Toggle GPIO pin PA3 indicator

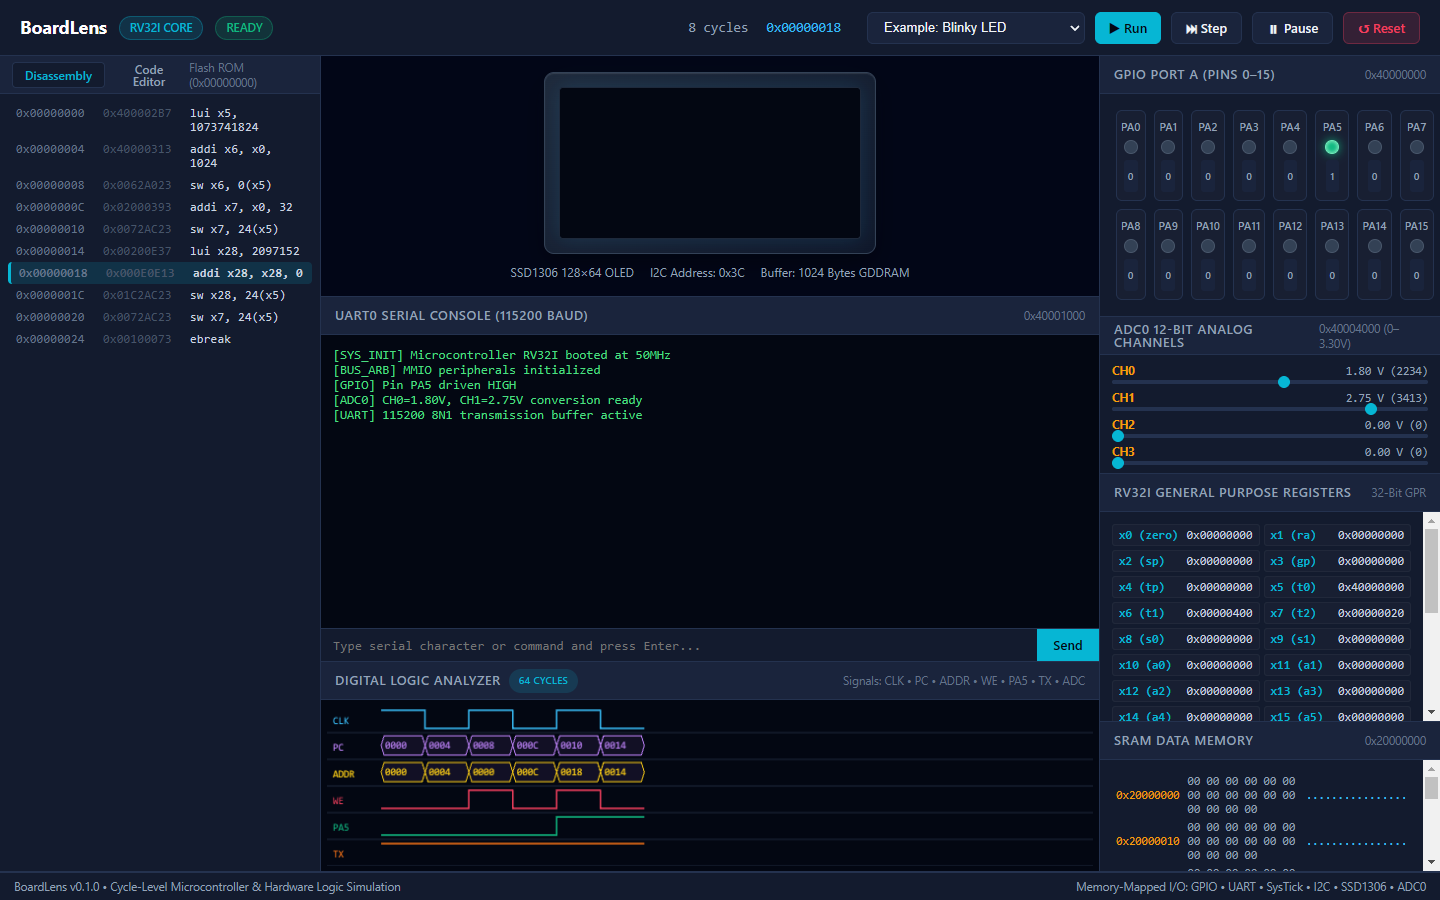pyautogui.click(x=1249, y=147)
